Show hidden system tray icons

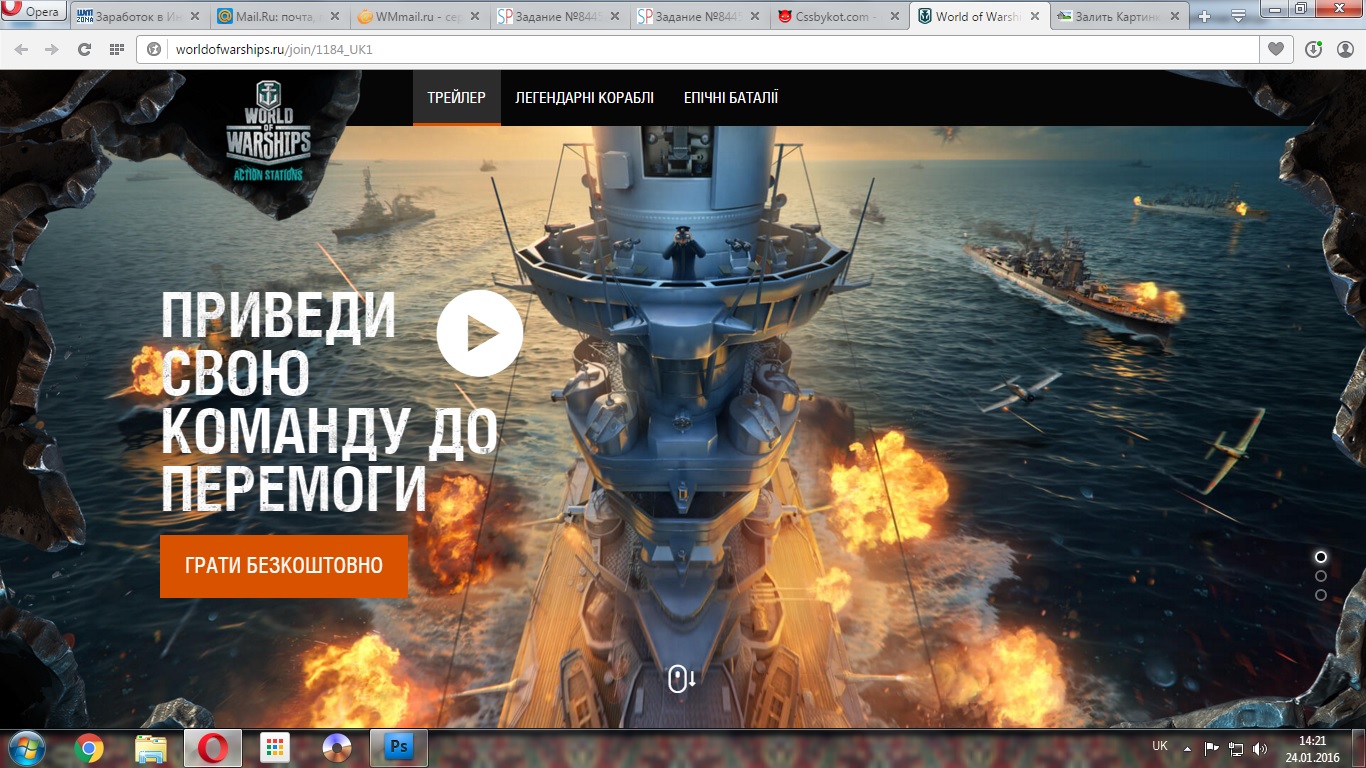pyautogui.click(x=1187, y=748)
